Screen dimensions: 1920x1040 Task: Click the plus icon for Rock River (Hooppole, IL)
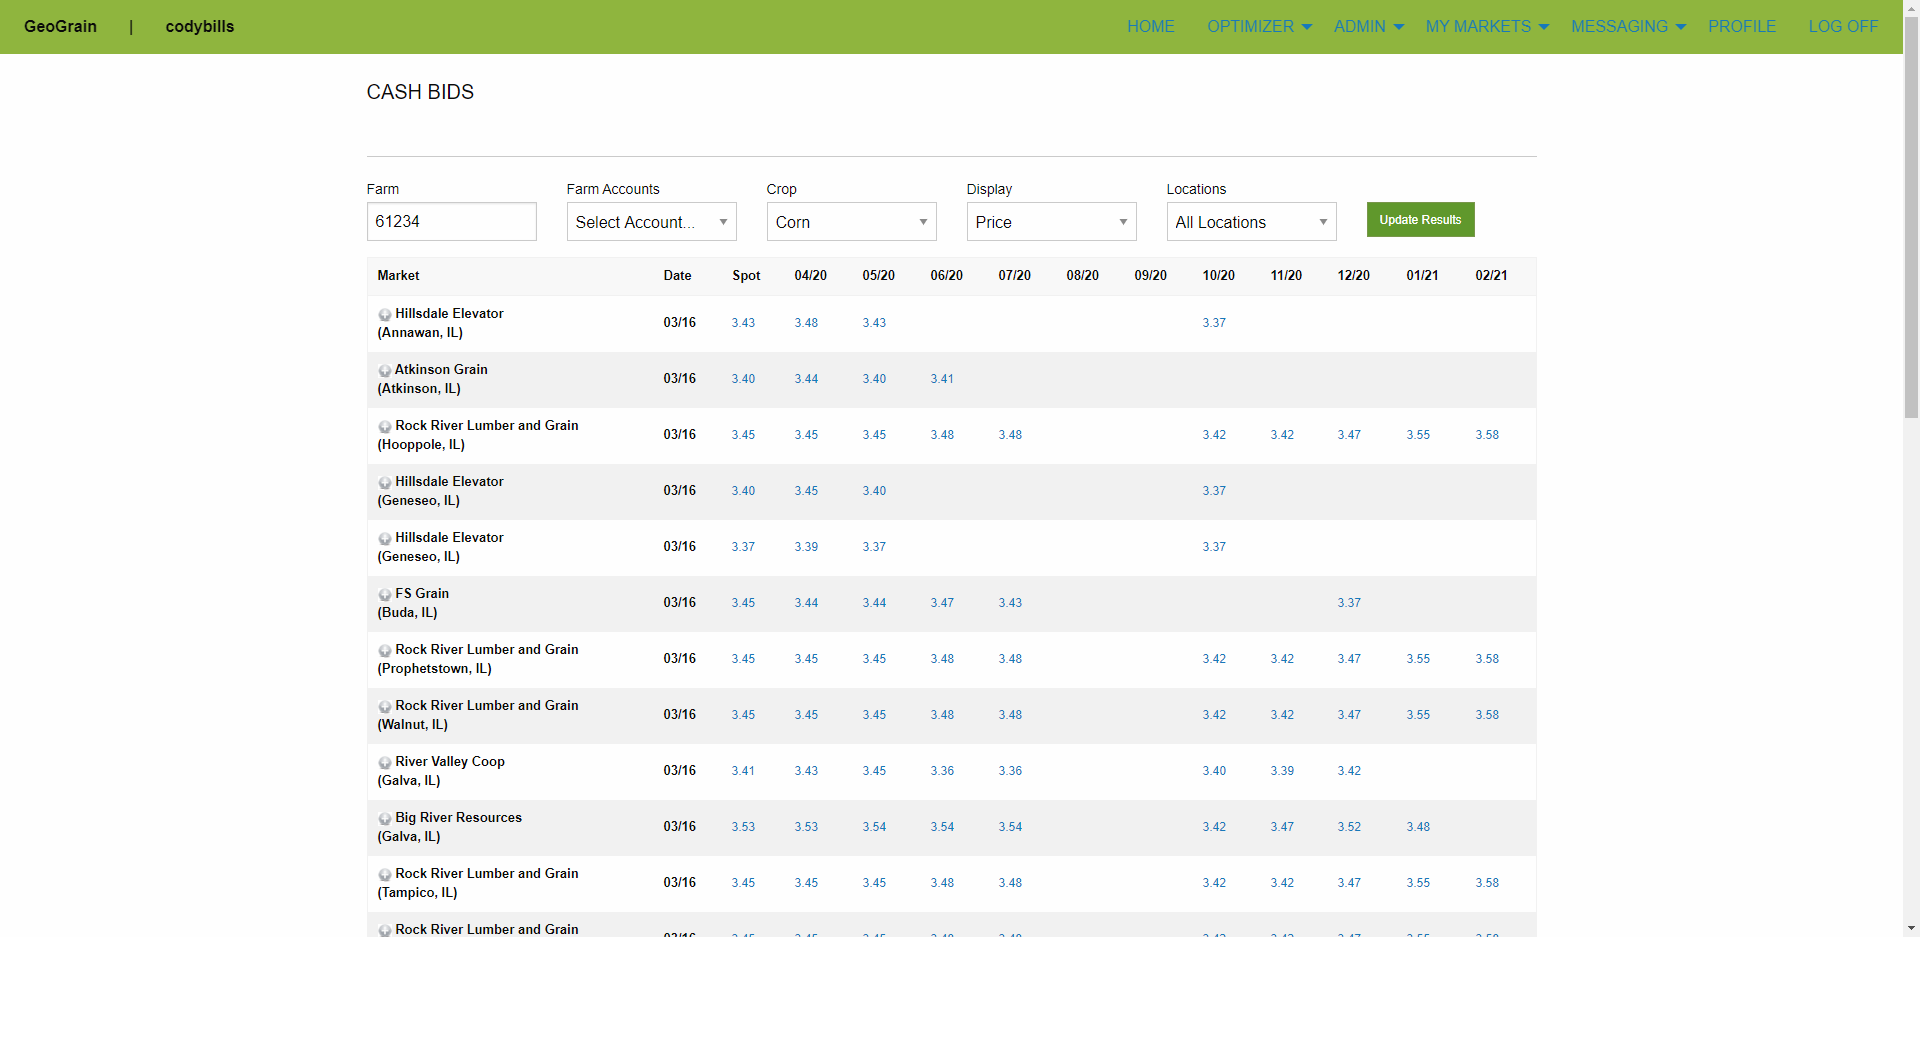coord(385,427)
